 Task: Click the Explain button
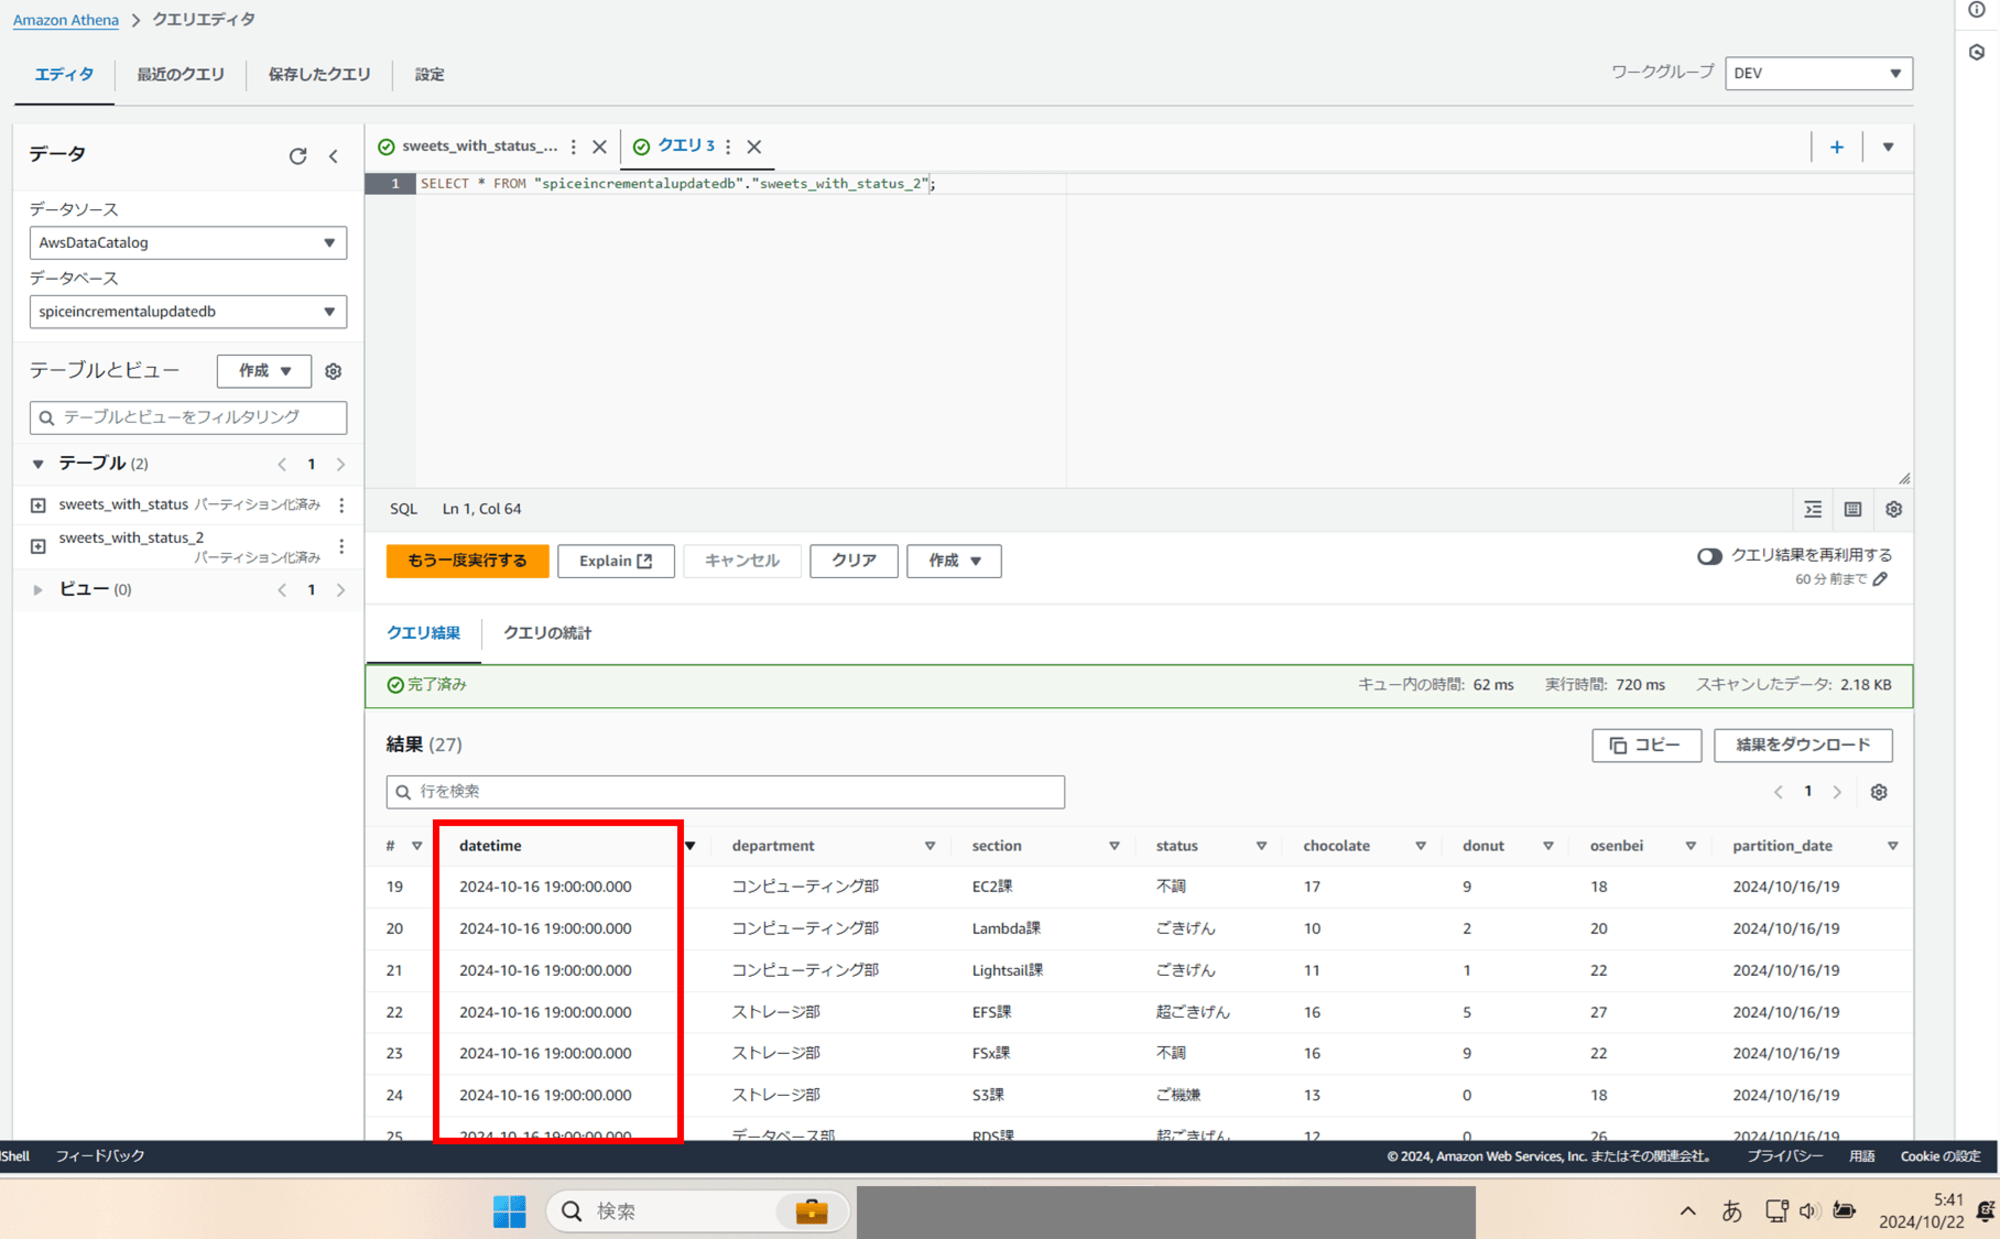pyautogui.click(x=616, y=561)
